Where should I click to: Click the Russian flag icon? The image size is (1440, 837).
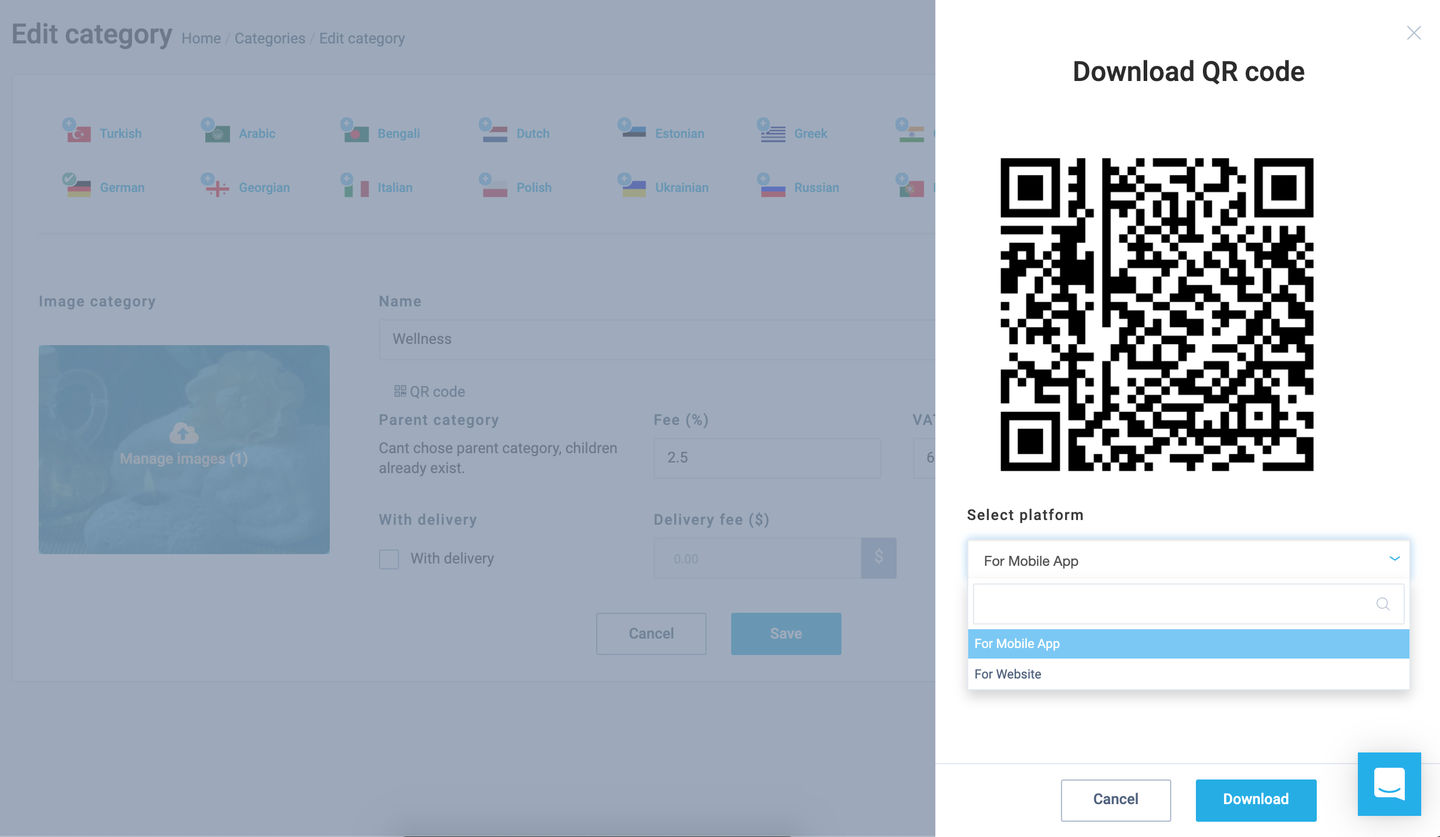pos(773,187)
